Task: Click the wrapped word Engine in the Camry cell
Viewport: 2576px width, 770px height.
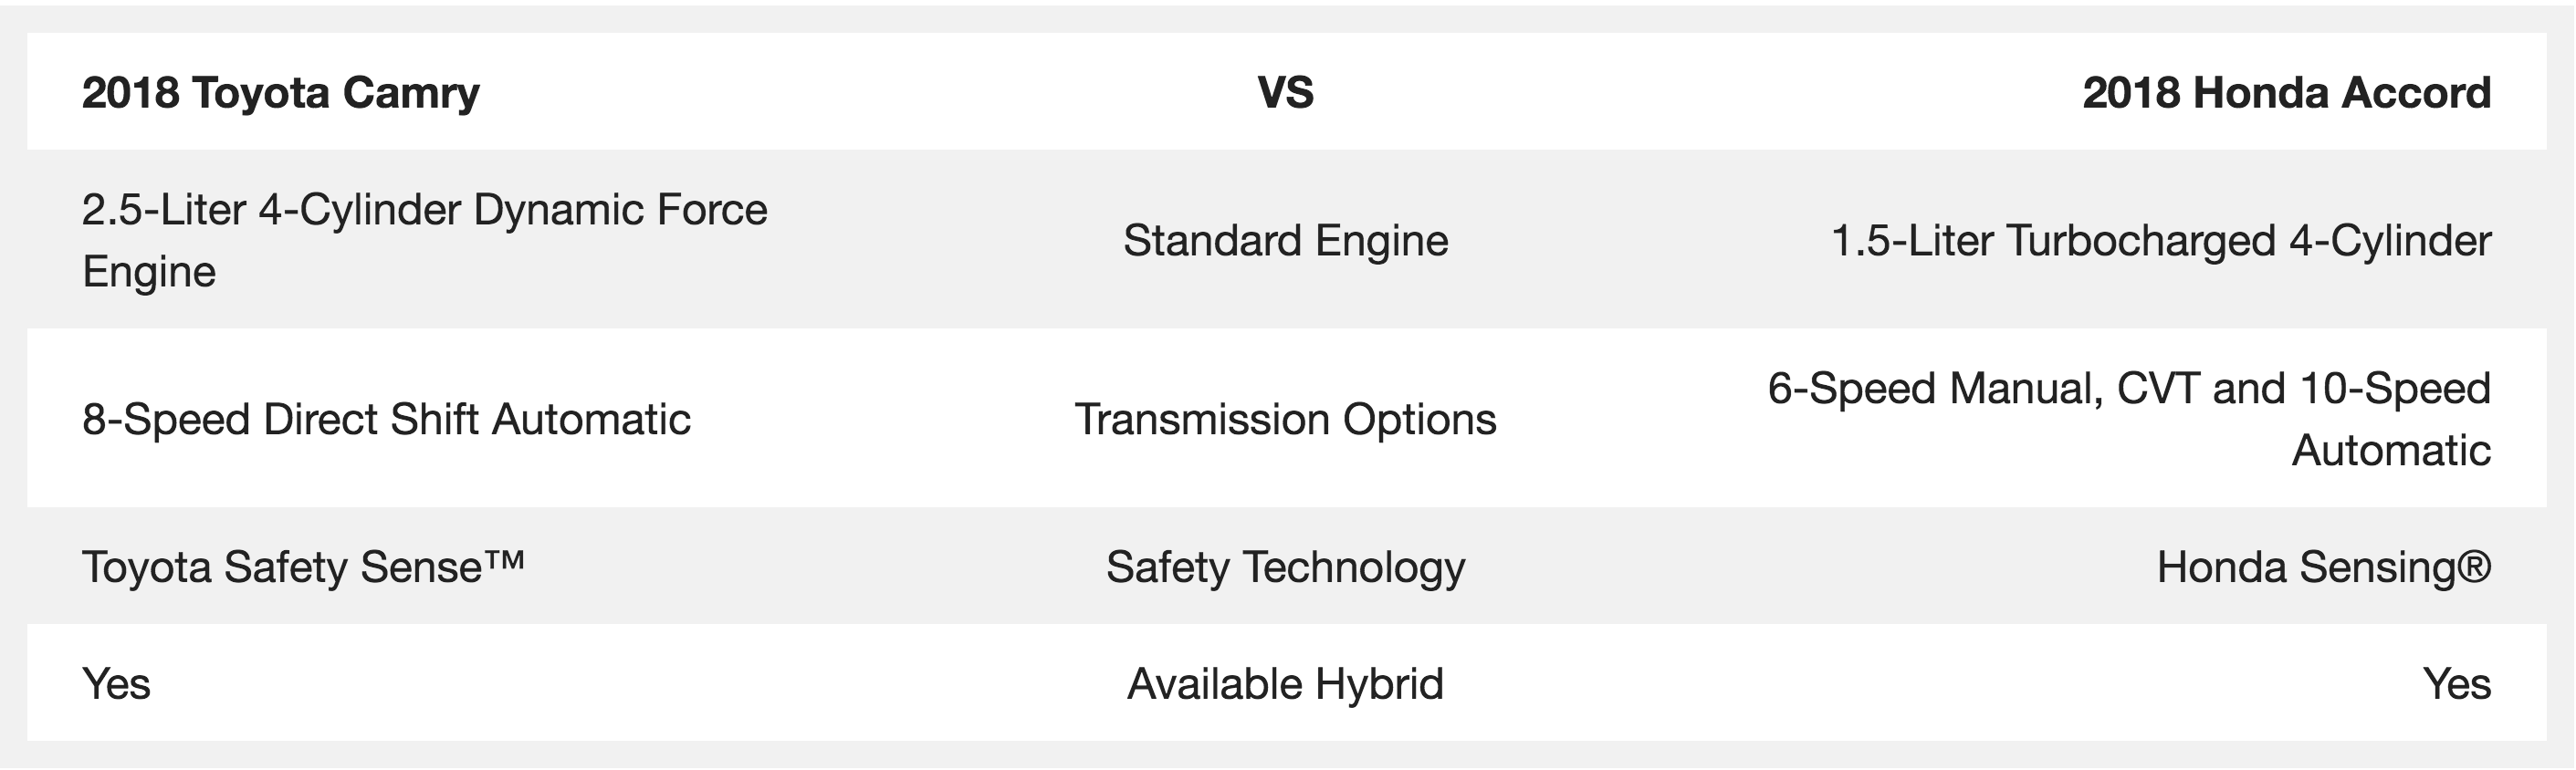Action: (x=149, y=272)
